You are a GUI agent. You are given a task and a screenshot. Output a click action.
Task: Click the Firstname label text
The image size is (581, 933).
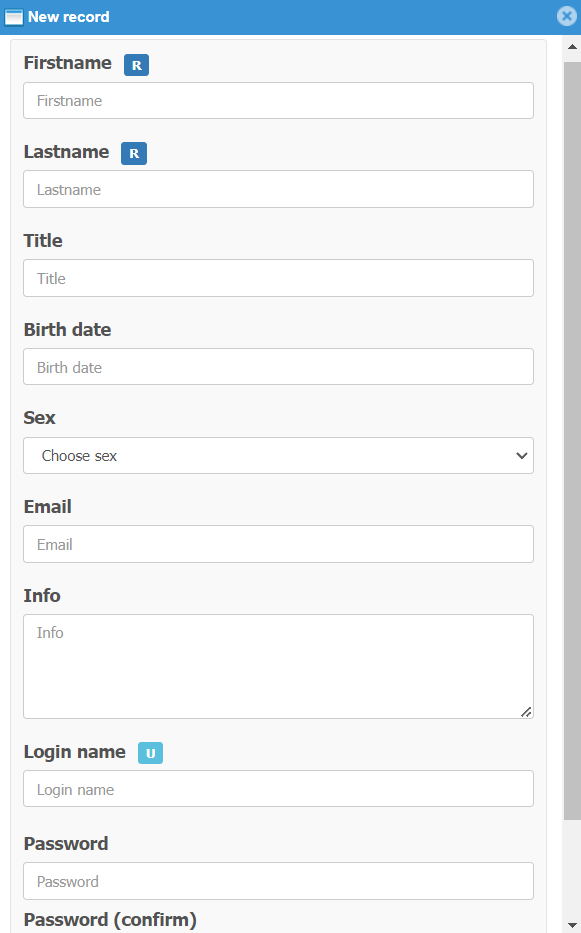tap(68, 63)
